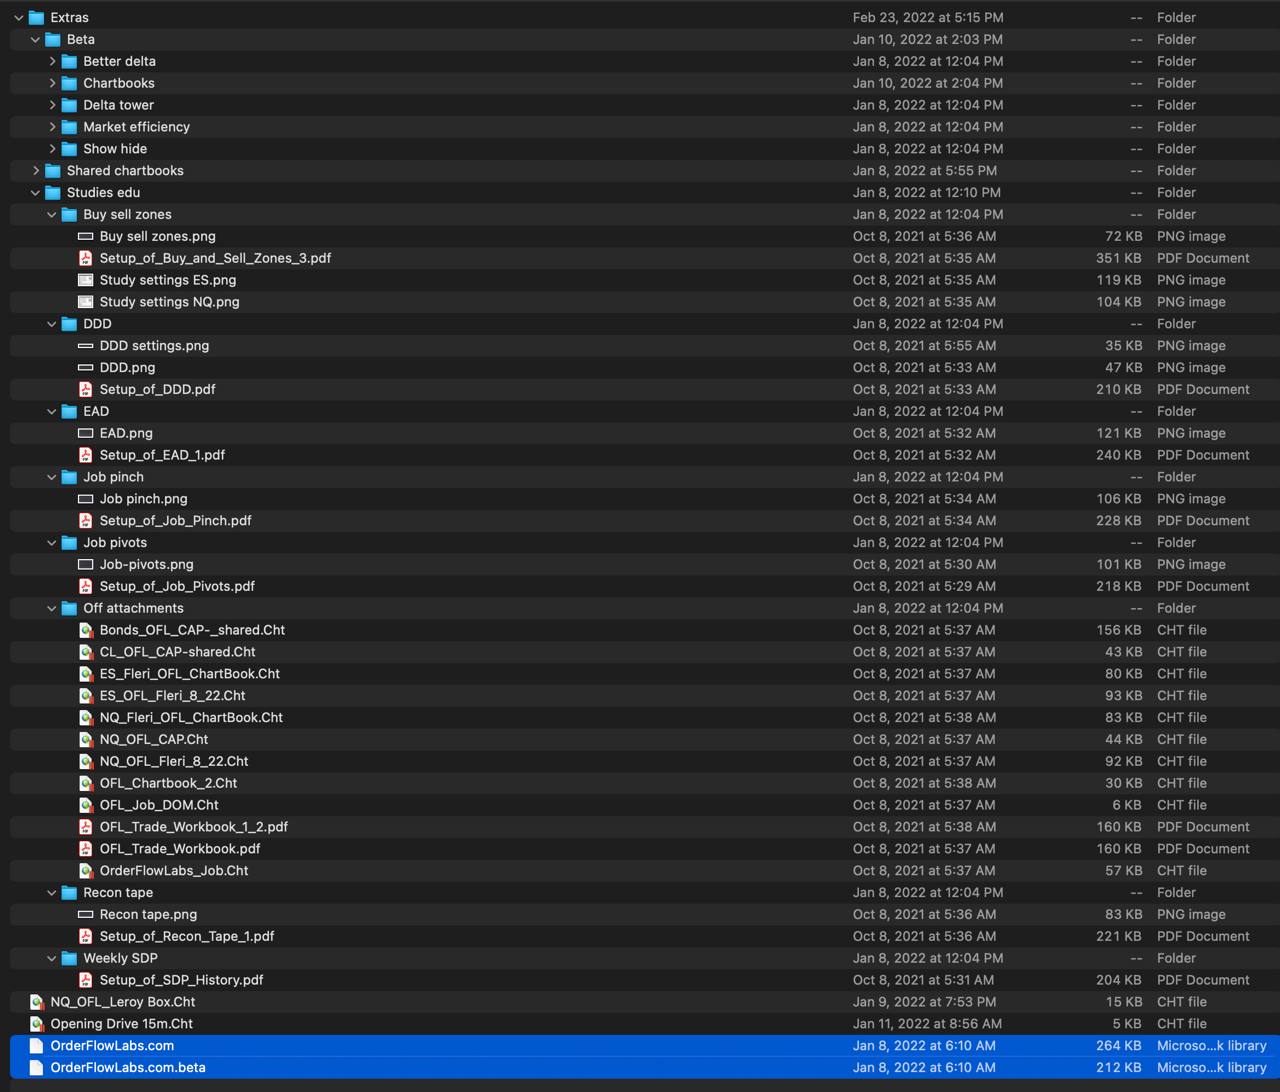Screen dimensions: 1280x1092
Task: Click the CHT icon for NQ_OFL_Leroy Box.Cht
Action: click(36, 1001)
